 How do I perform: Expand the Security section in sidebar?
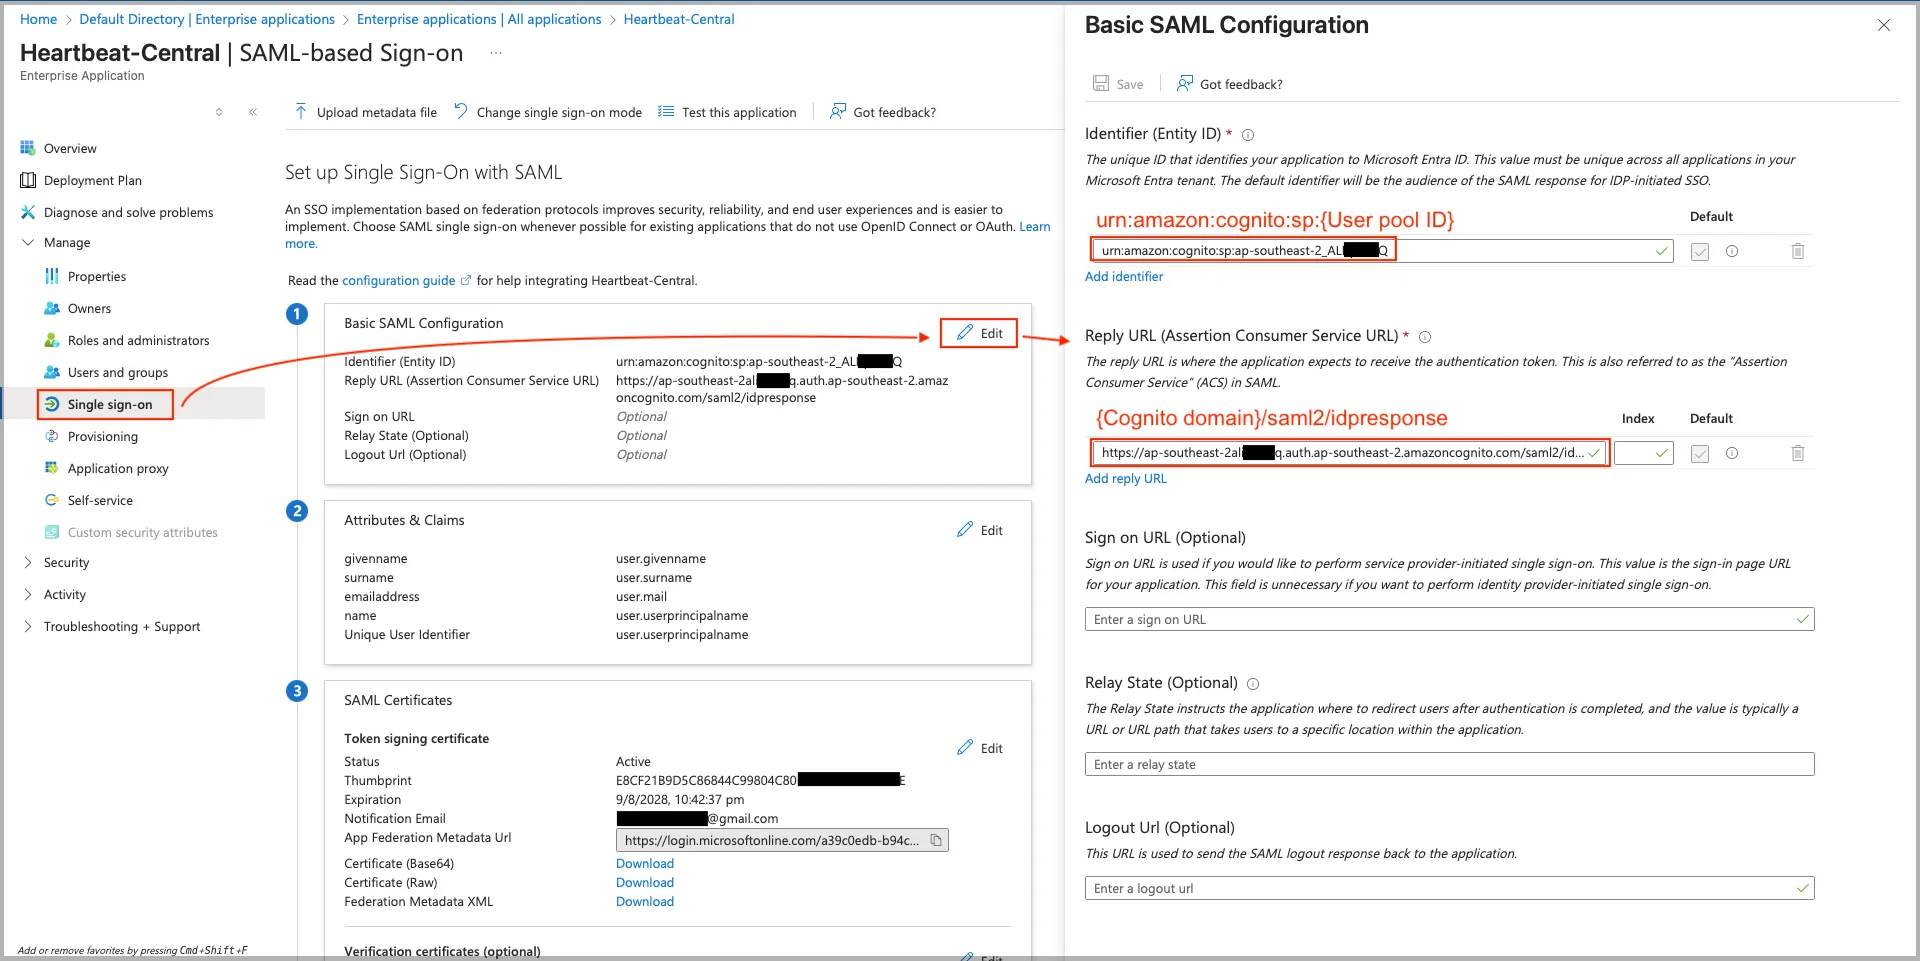click(28, 563)
